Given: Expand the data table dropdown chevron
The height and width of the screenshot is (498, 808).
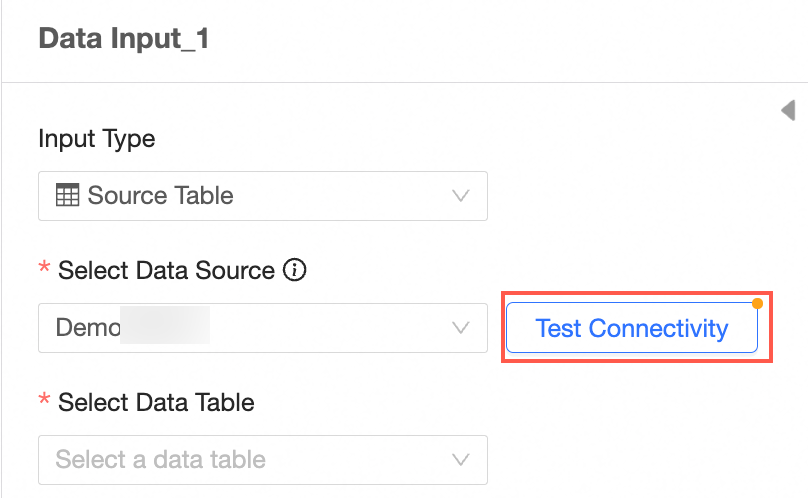Looking at the screenshot, I should pos(461,460).
